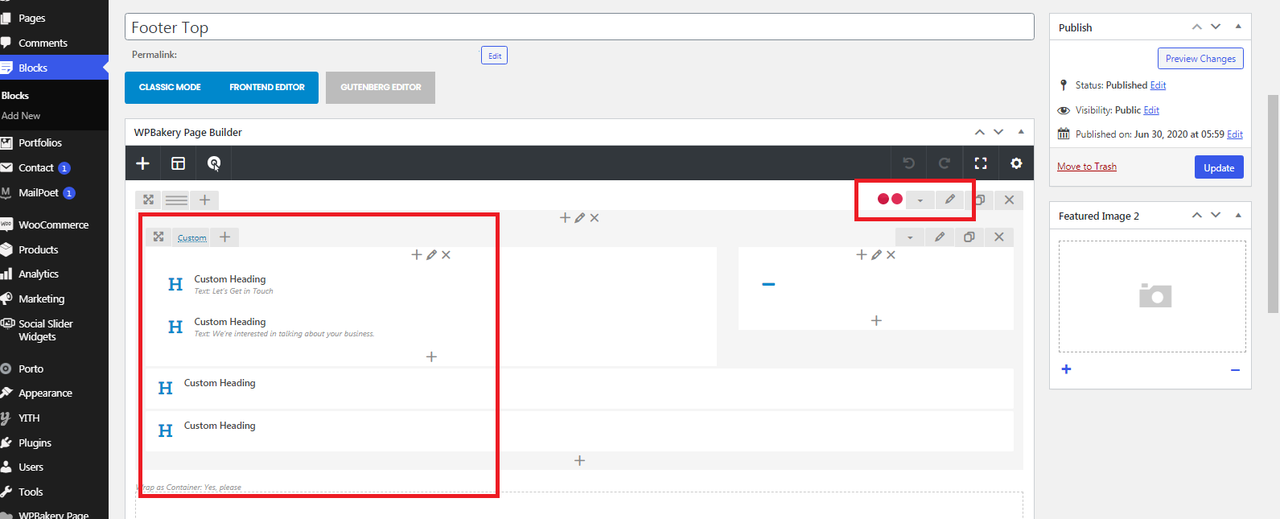Click the Move to Trash link
The image size is (1280, 519).
pos(1086,166)
